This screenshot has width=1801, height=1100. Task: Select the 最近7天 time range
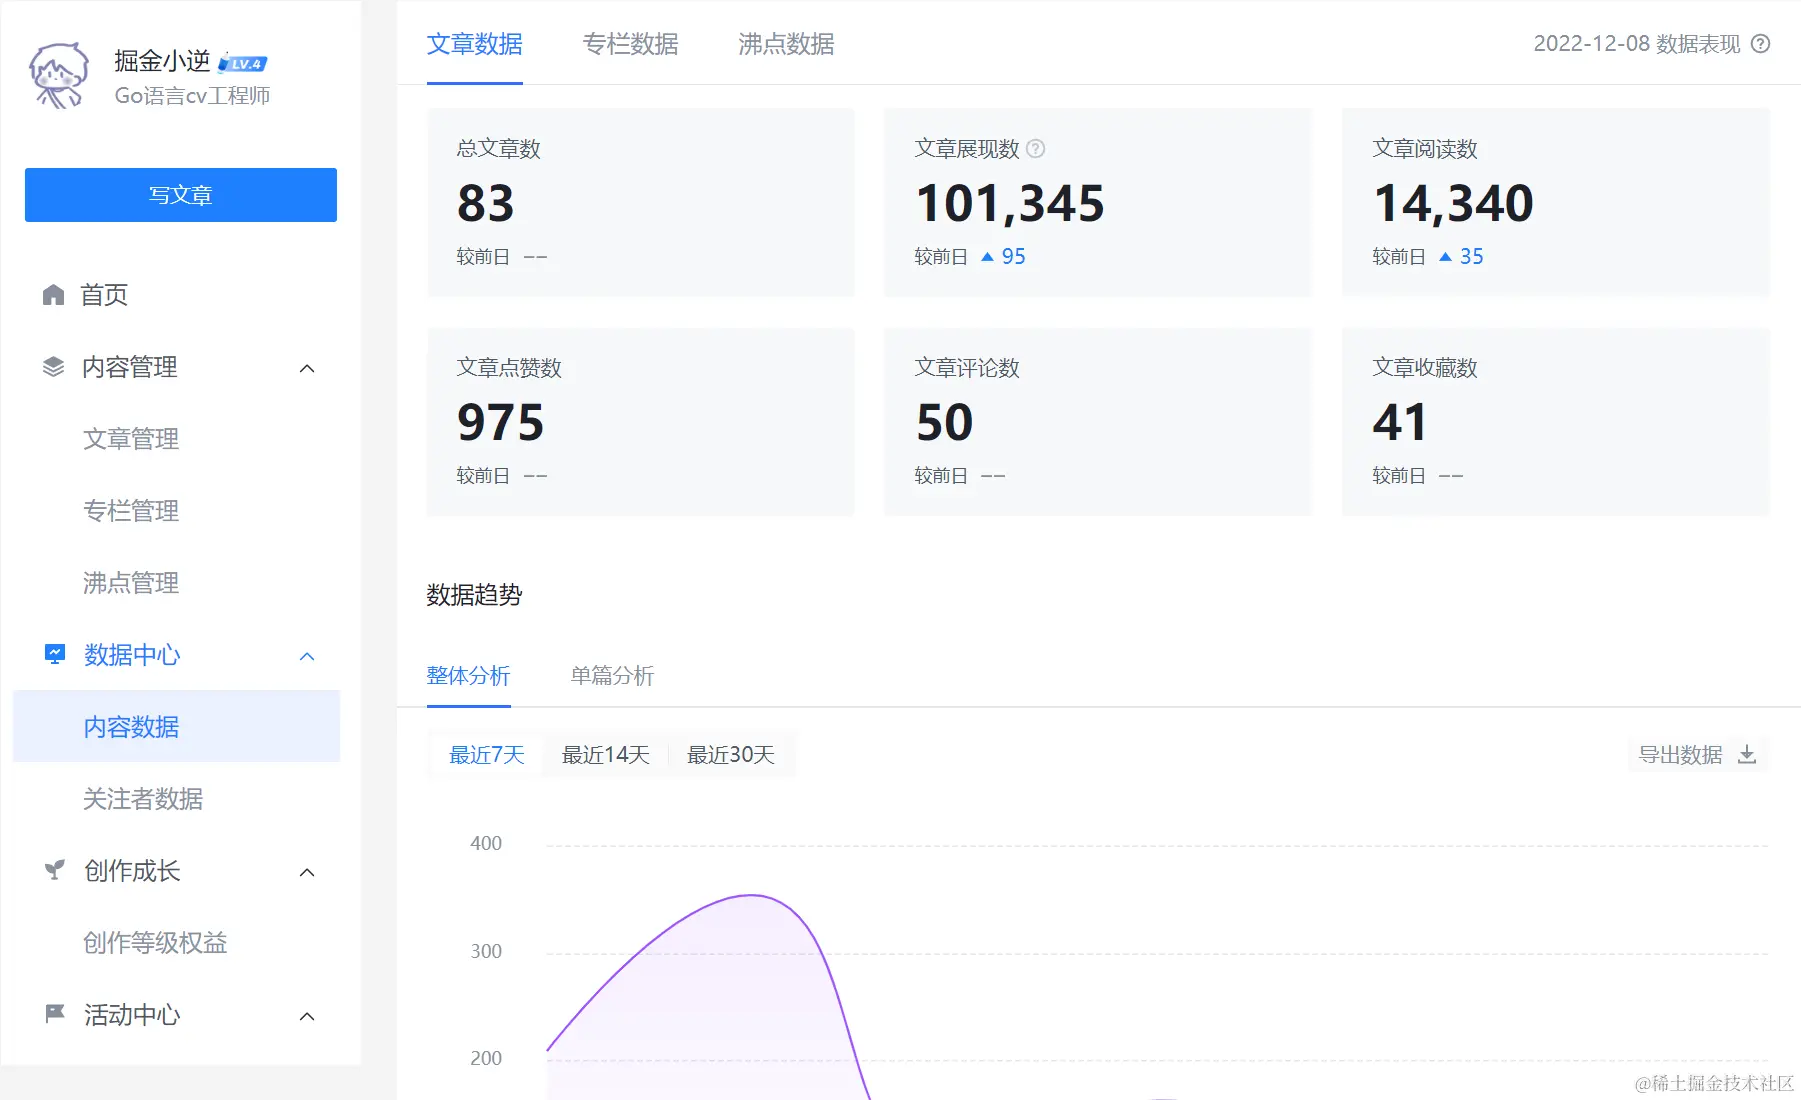[x=487, y=755]
